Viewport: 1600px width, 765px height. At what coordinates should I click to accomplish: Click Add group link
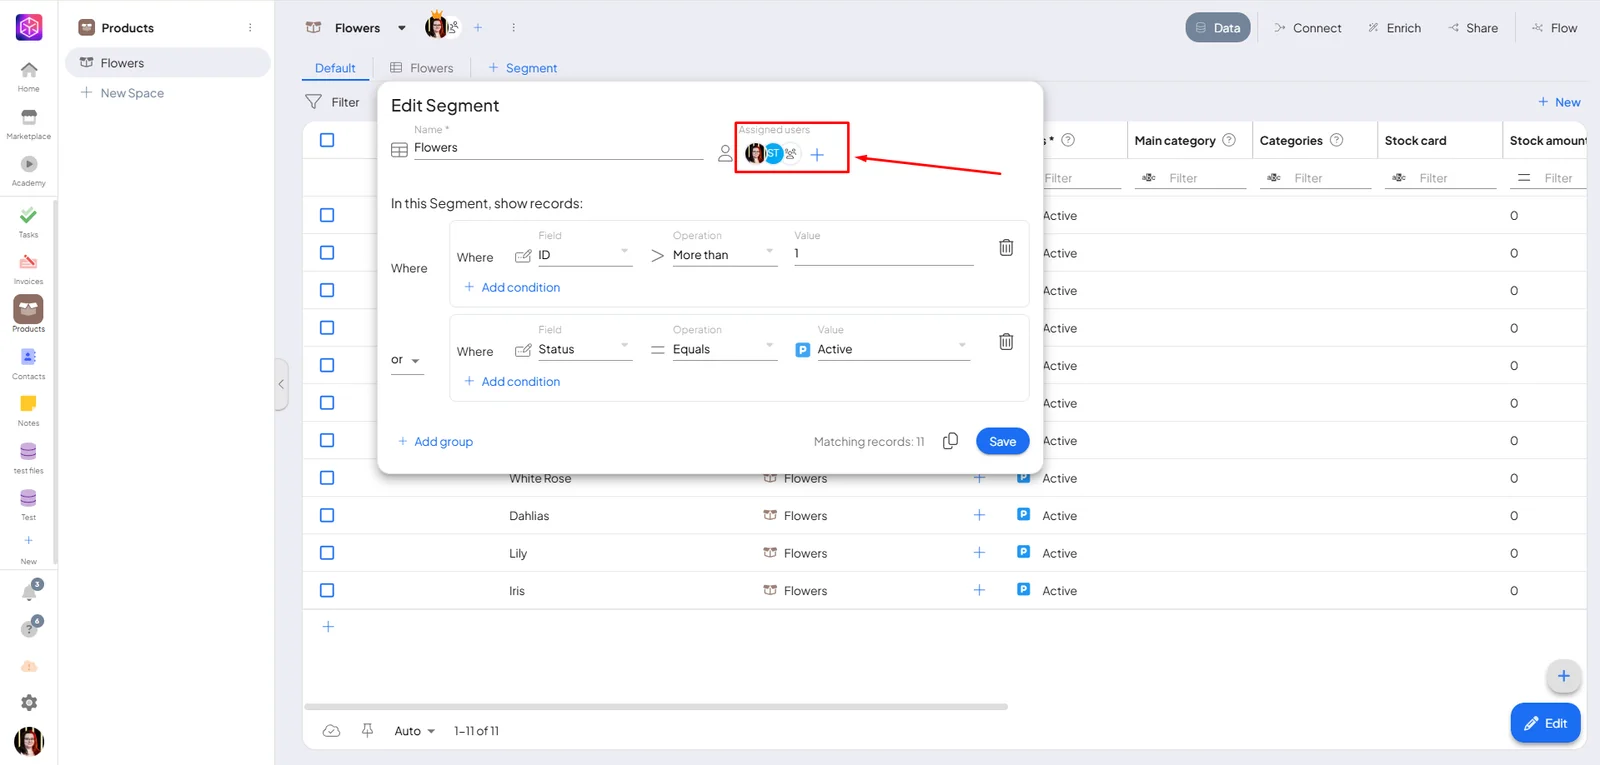(x=435, y=441)
